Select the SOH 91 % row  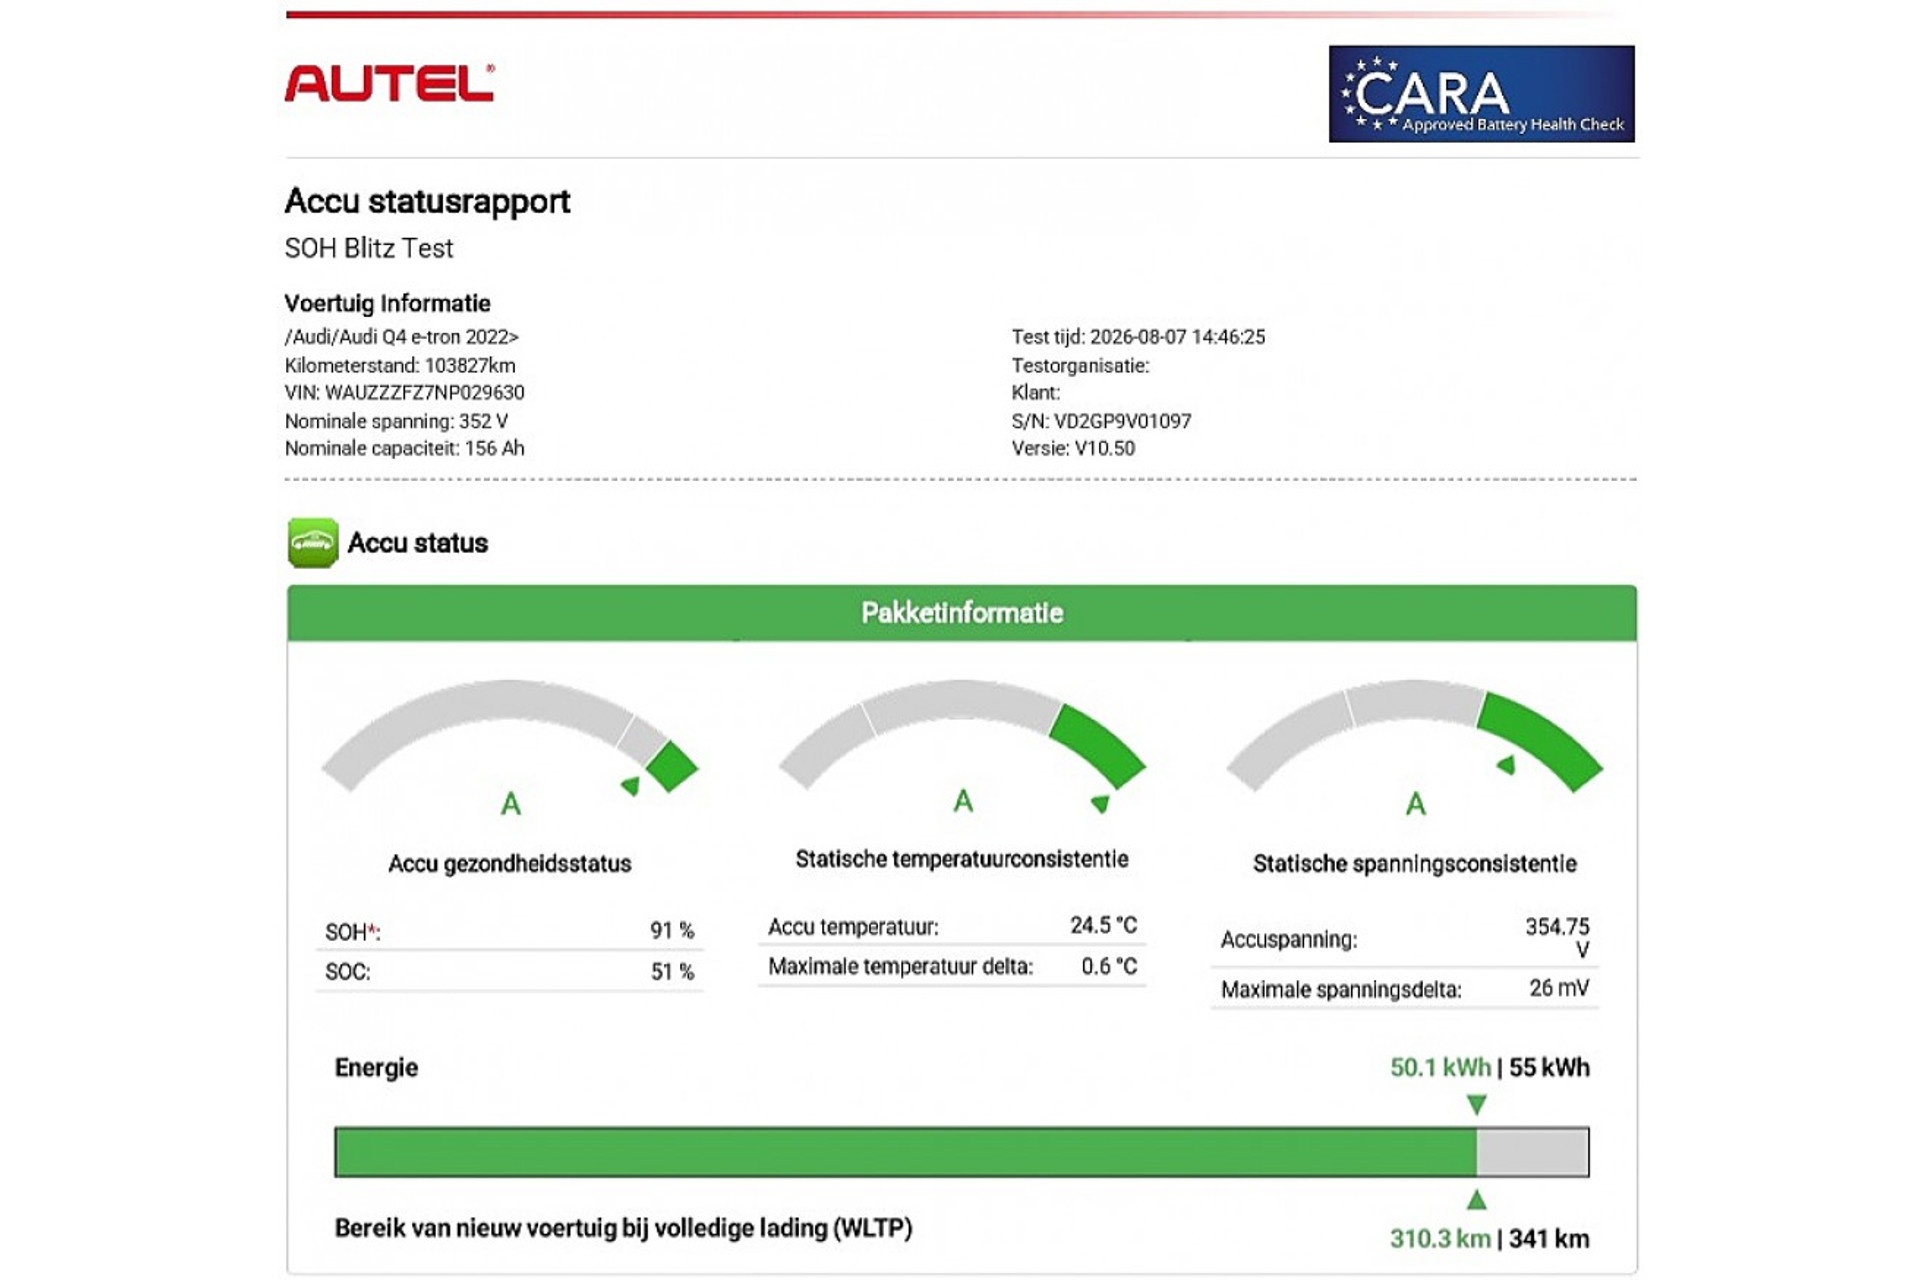click(509, 931)
